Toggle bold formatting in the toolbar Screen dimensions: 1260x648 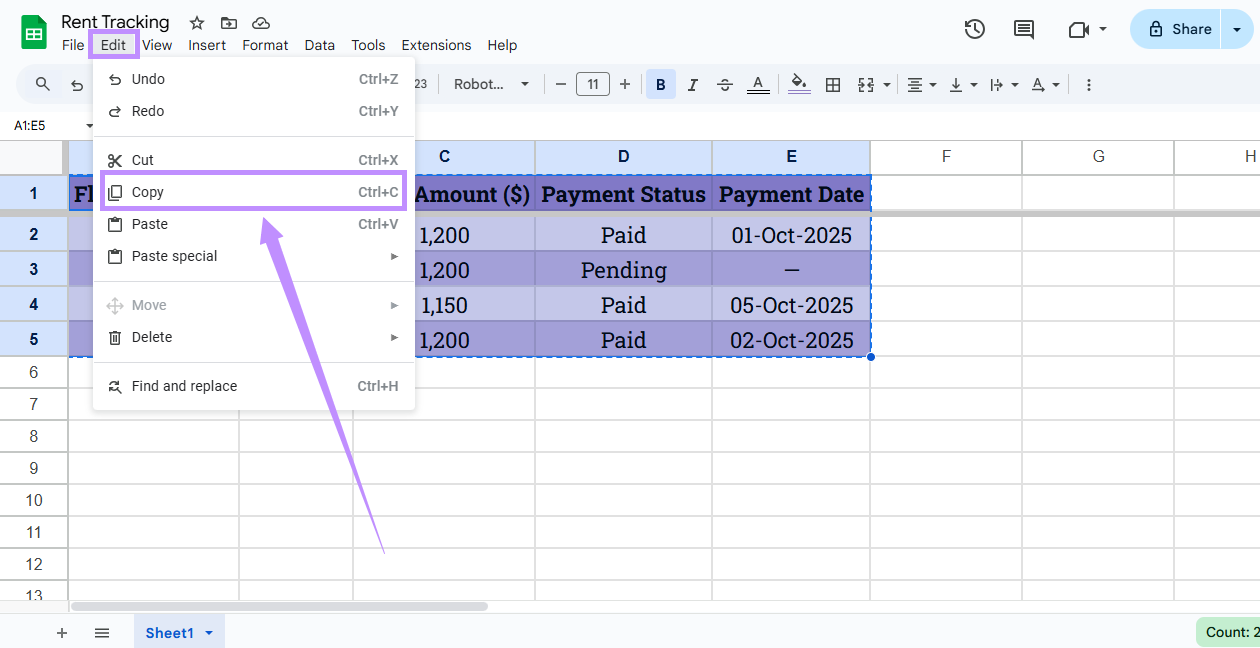pyautogui.click(x=661, y=84)
